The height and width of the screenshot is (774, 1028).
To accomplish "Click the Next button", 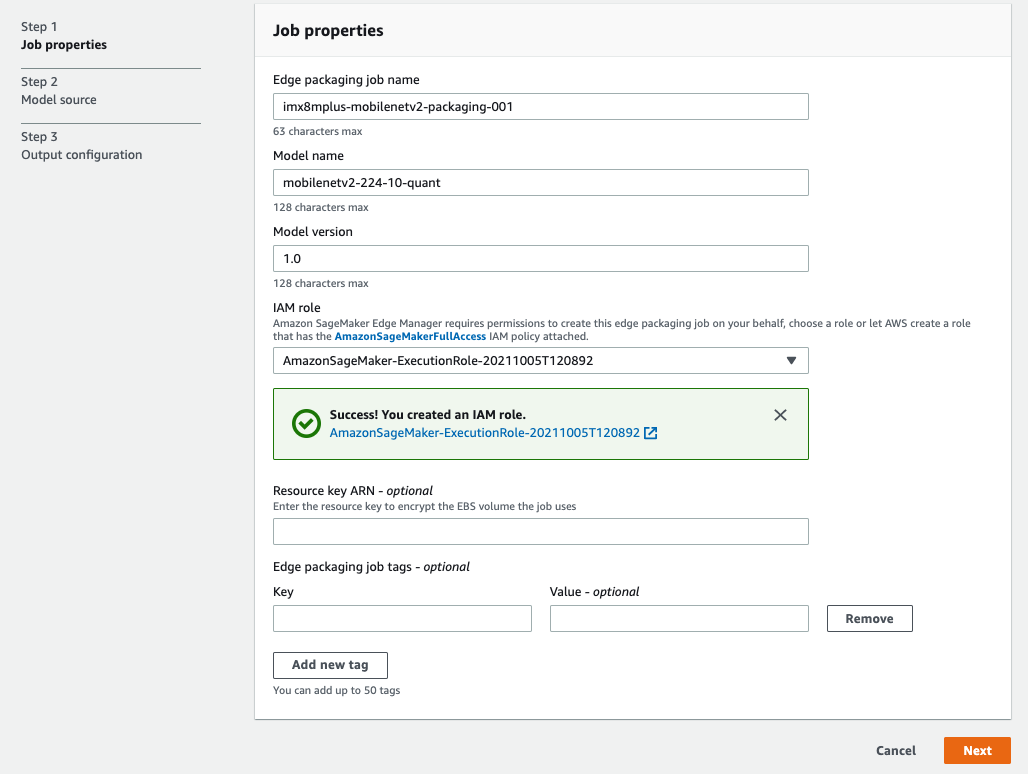I will (977, 750).
